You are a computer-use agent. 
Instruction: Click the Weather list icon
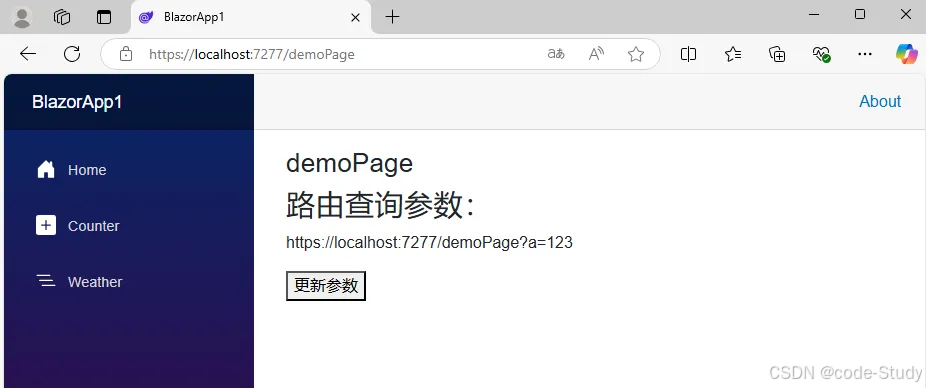pyautogui.click(x=46, y=281)
